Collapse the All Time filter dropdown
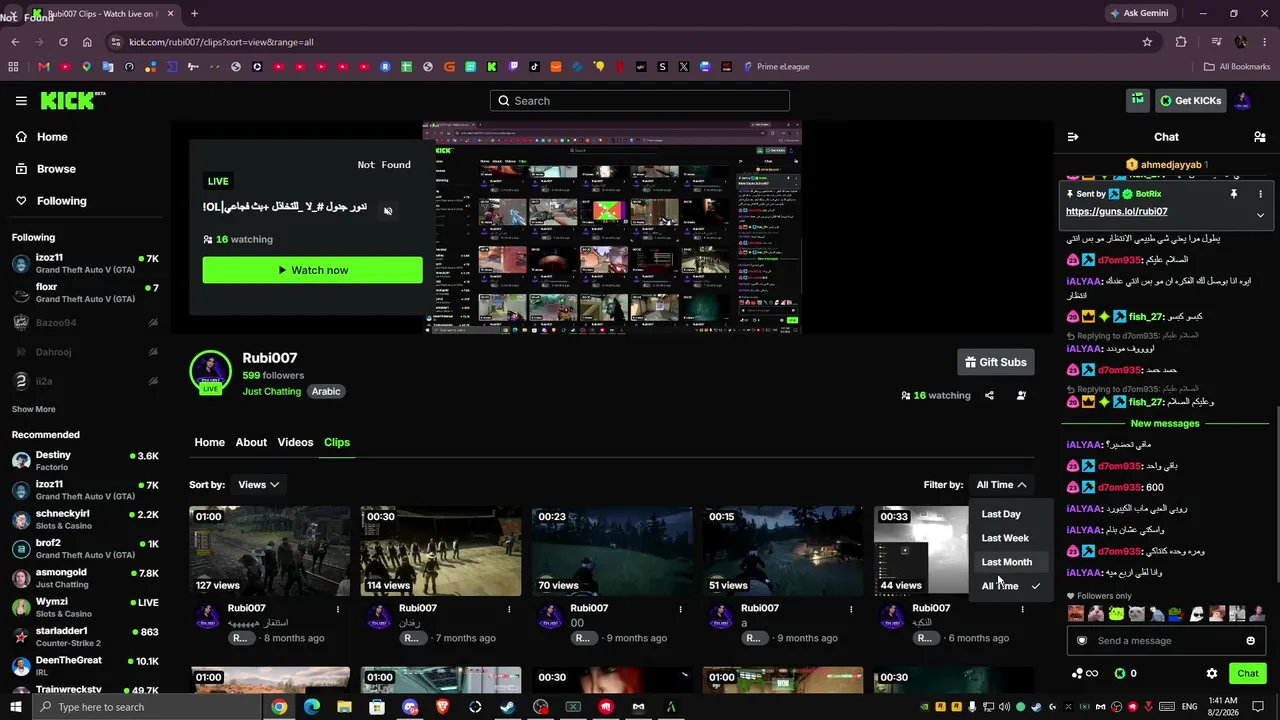 click(1002, 485)
